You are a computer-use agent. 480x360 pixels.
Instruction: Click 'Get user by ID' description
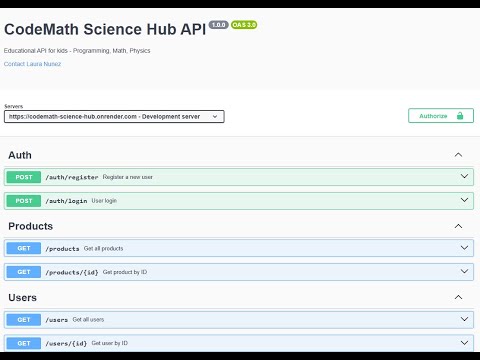[x=110, y=343]
